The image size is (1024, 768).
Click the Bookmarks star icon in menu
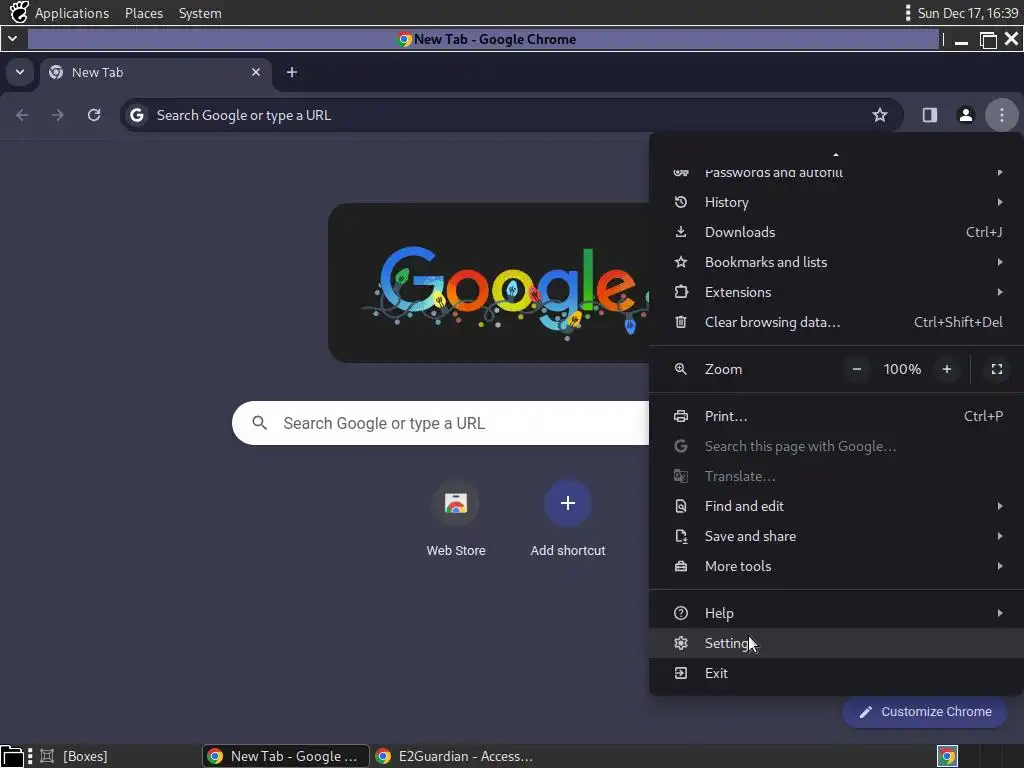(x=680, y=262)
